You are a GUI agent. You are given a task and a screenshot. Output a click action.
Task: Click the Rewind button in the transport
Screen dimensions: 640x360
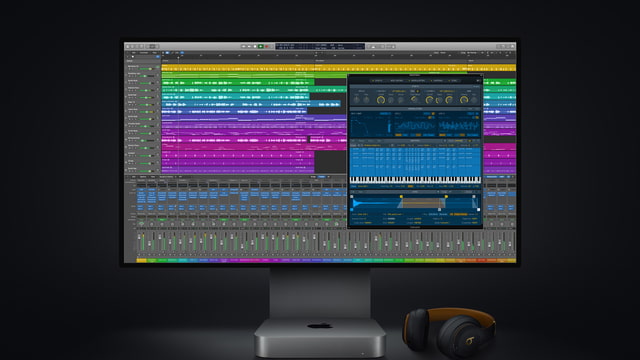point(244,47)
